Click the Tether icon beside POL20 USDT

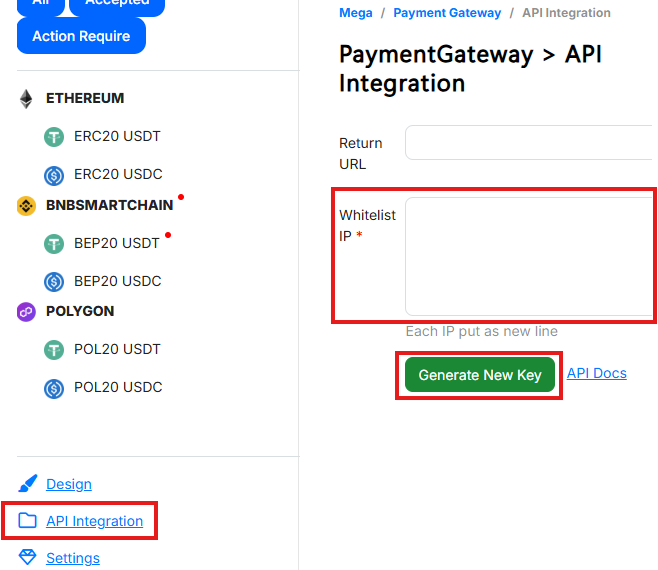pos(54,350)
